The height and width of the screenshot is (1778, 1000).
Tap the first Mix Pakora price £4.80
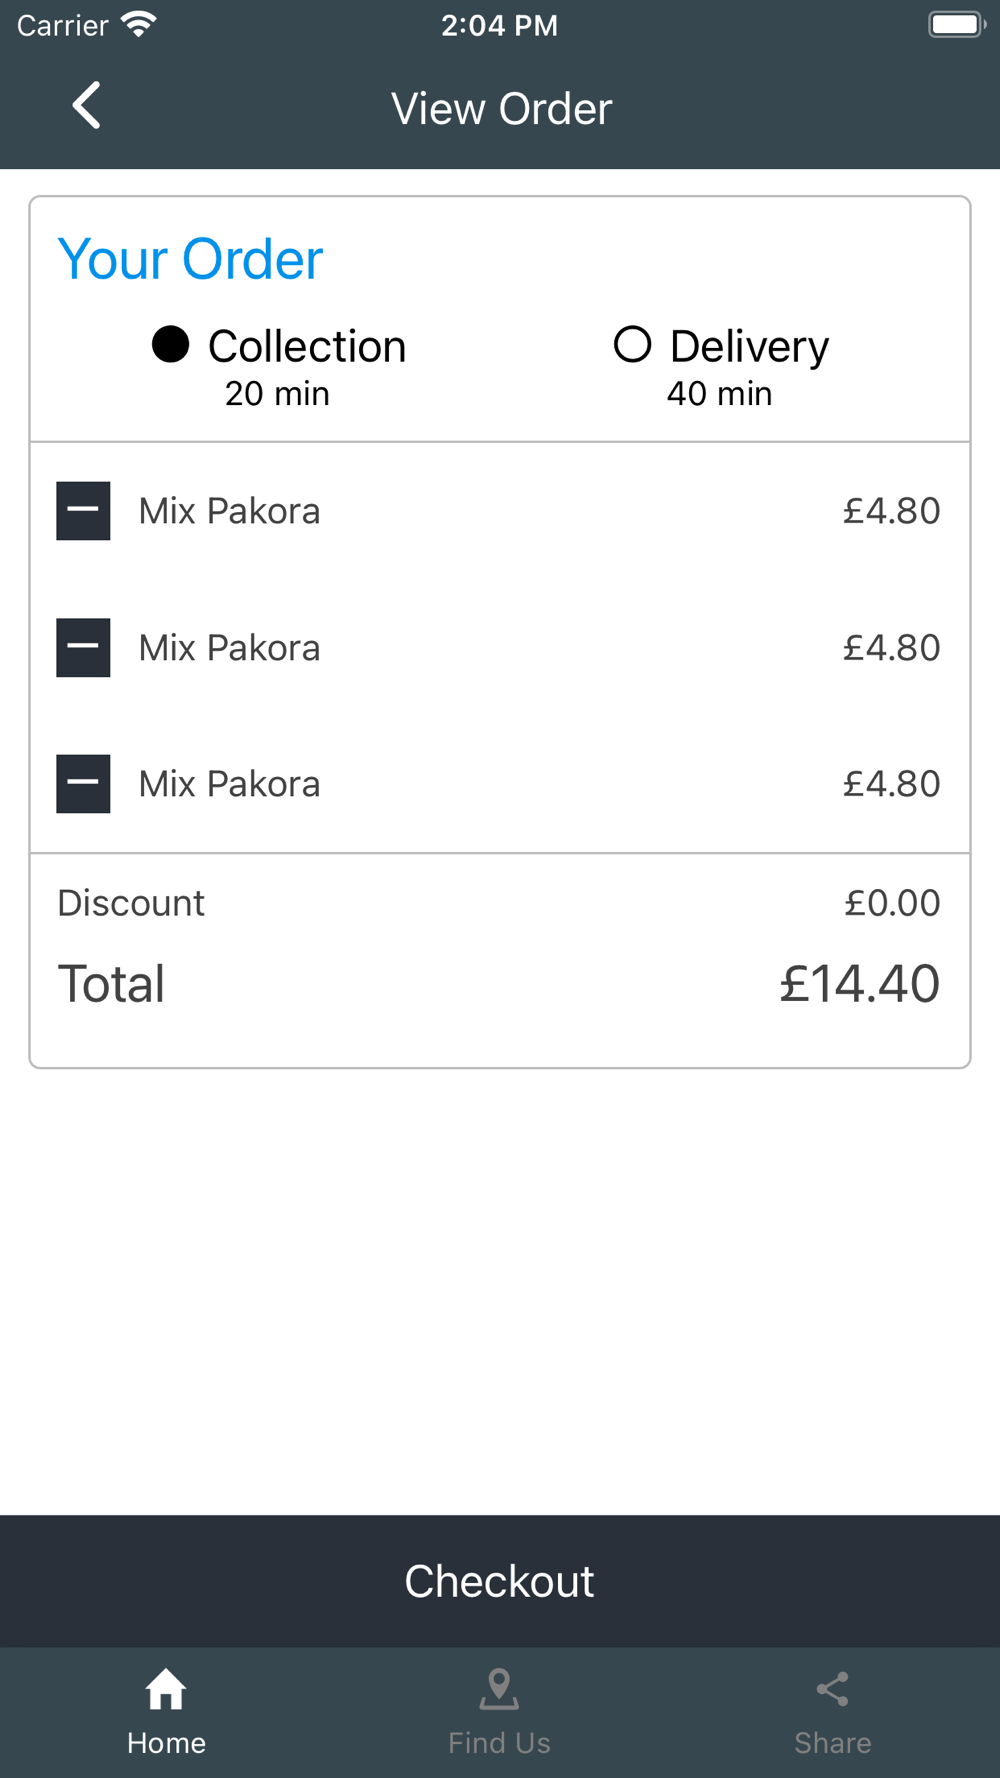coord(891,511)
